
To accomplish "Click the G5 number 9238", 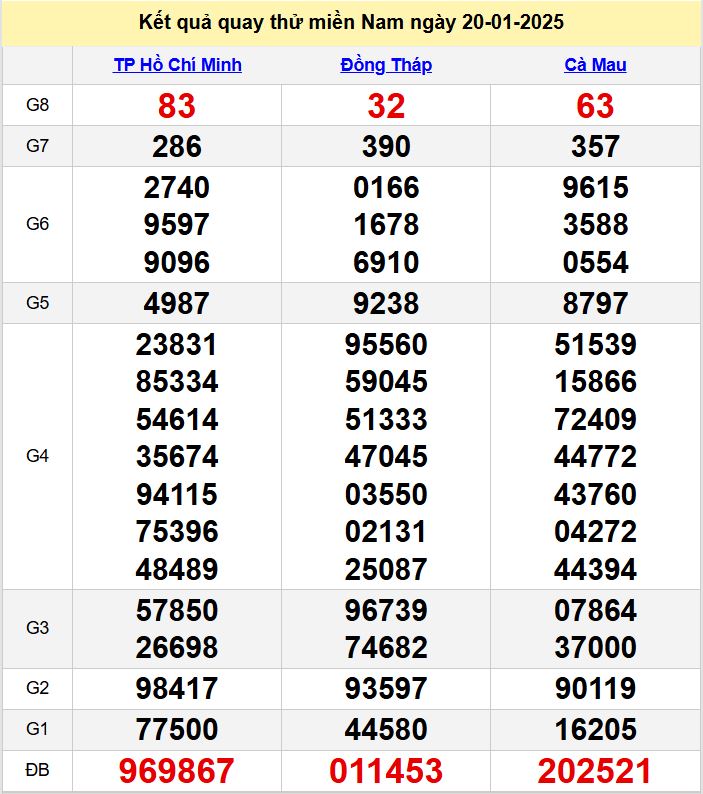I will (x=386, y=303).
